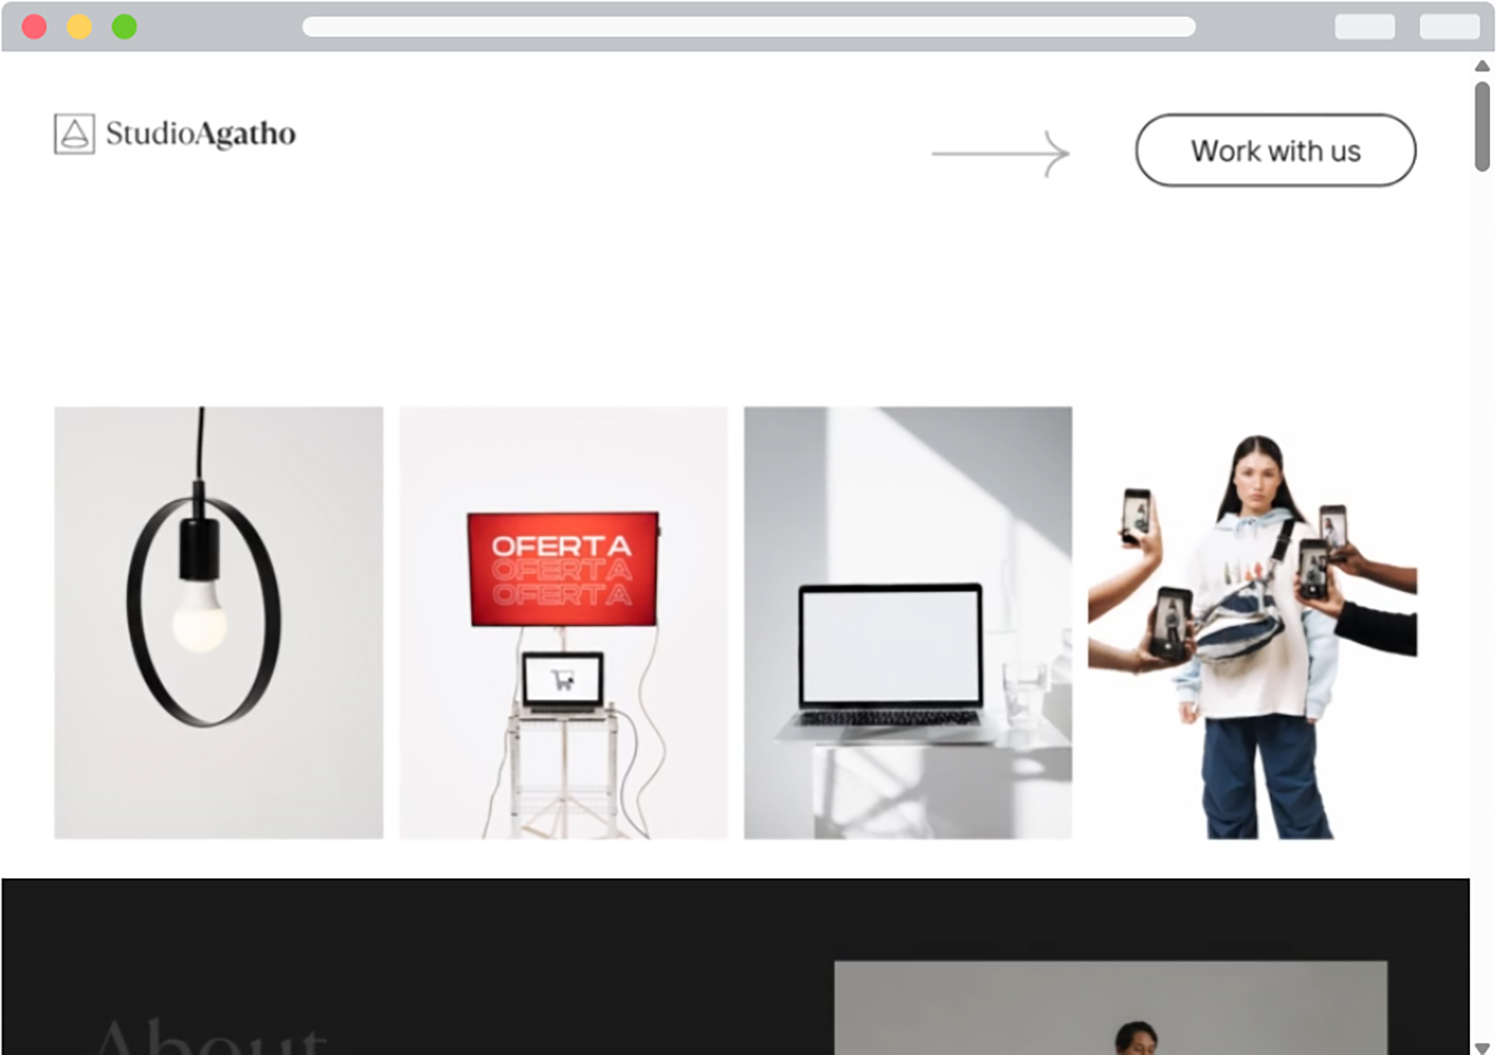Click the red close window dot

(x=34, y=27)
